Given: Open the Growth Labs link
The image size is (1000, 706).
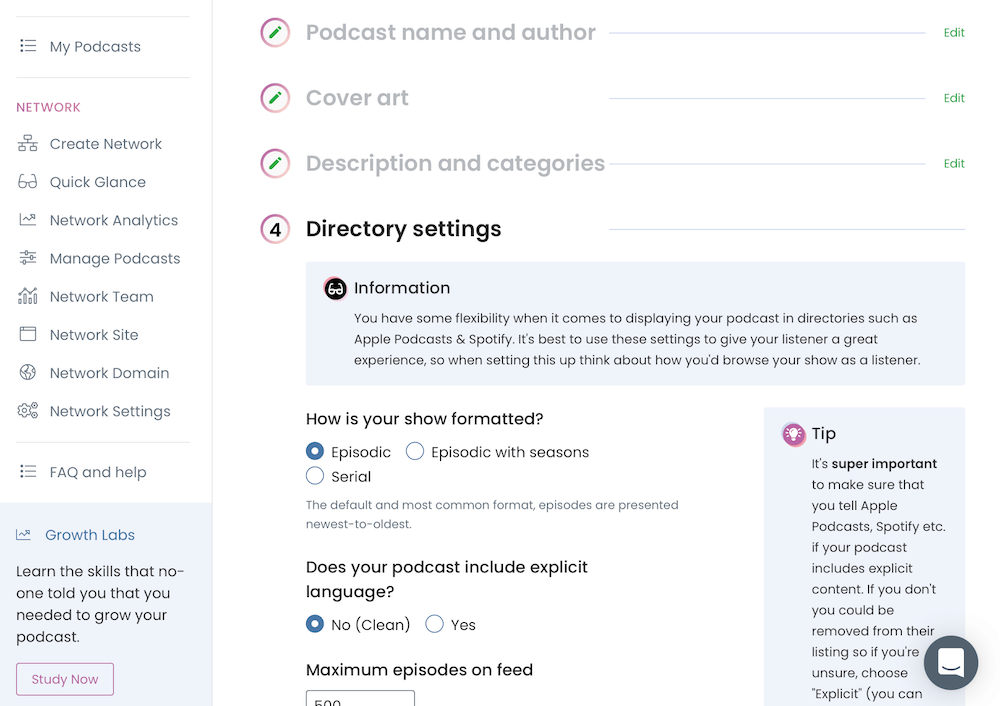Looking at the screenshot, I should coord(90,535).
